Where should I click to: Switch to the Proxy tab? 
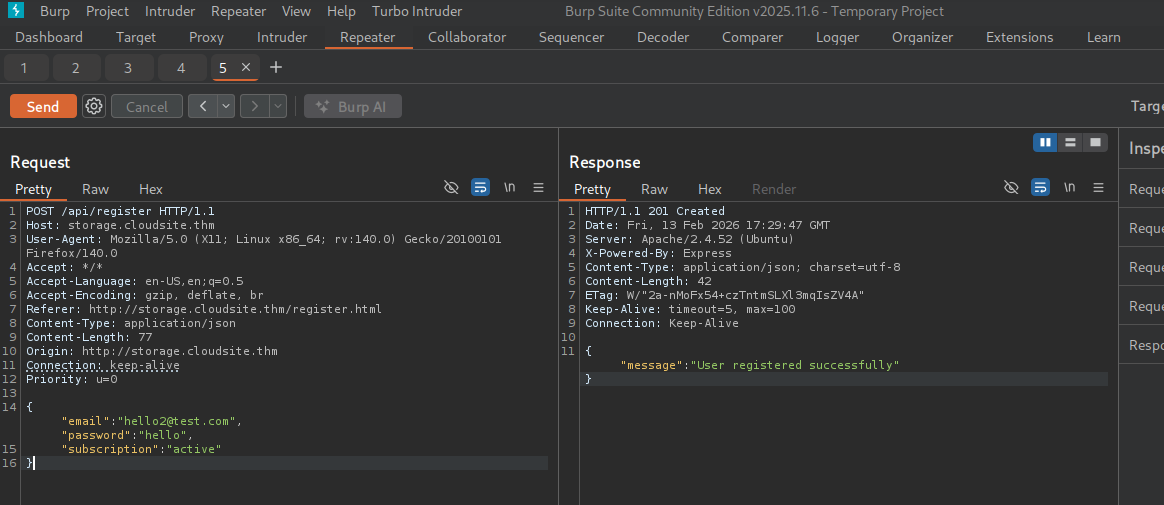(206, 37)
